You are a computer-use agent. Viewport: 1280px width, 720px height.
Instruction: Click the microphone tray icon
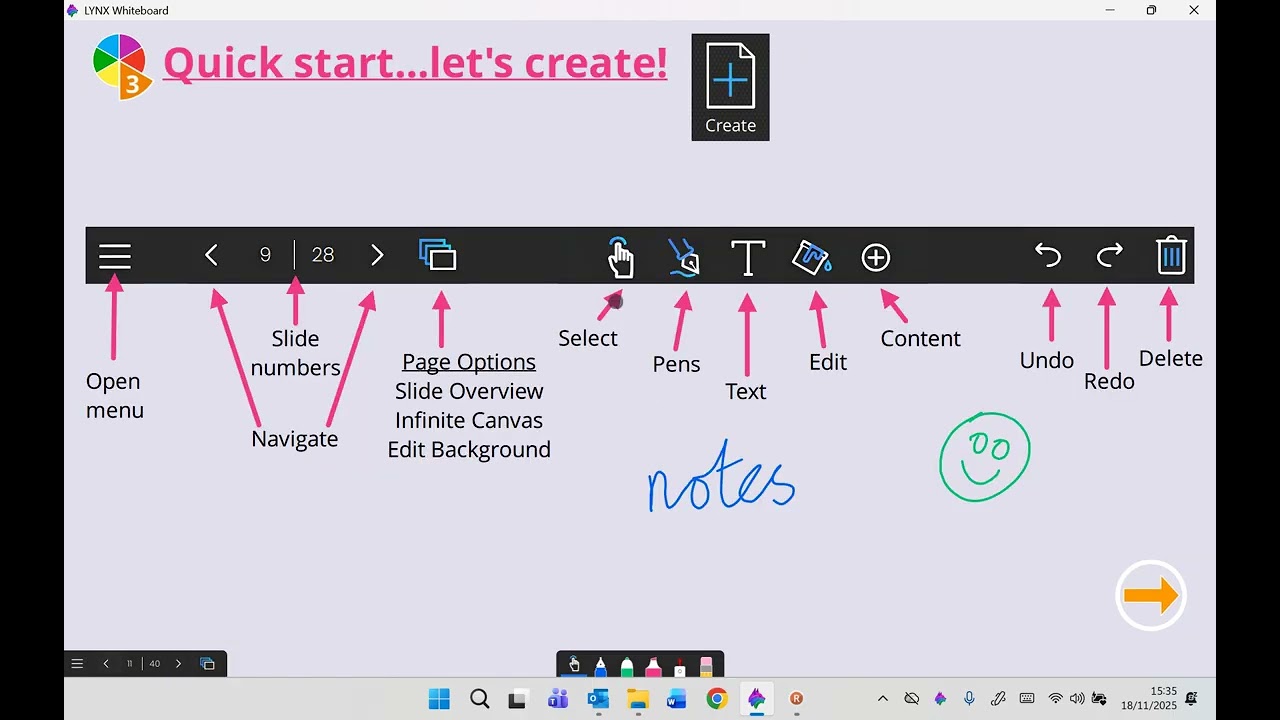pyautogui.click(x=969, y=699)
